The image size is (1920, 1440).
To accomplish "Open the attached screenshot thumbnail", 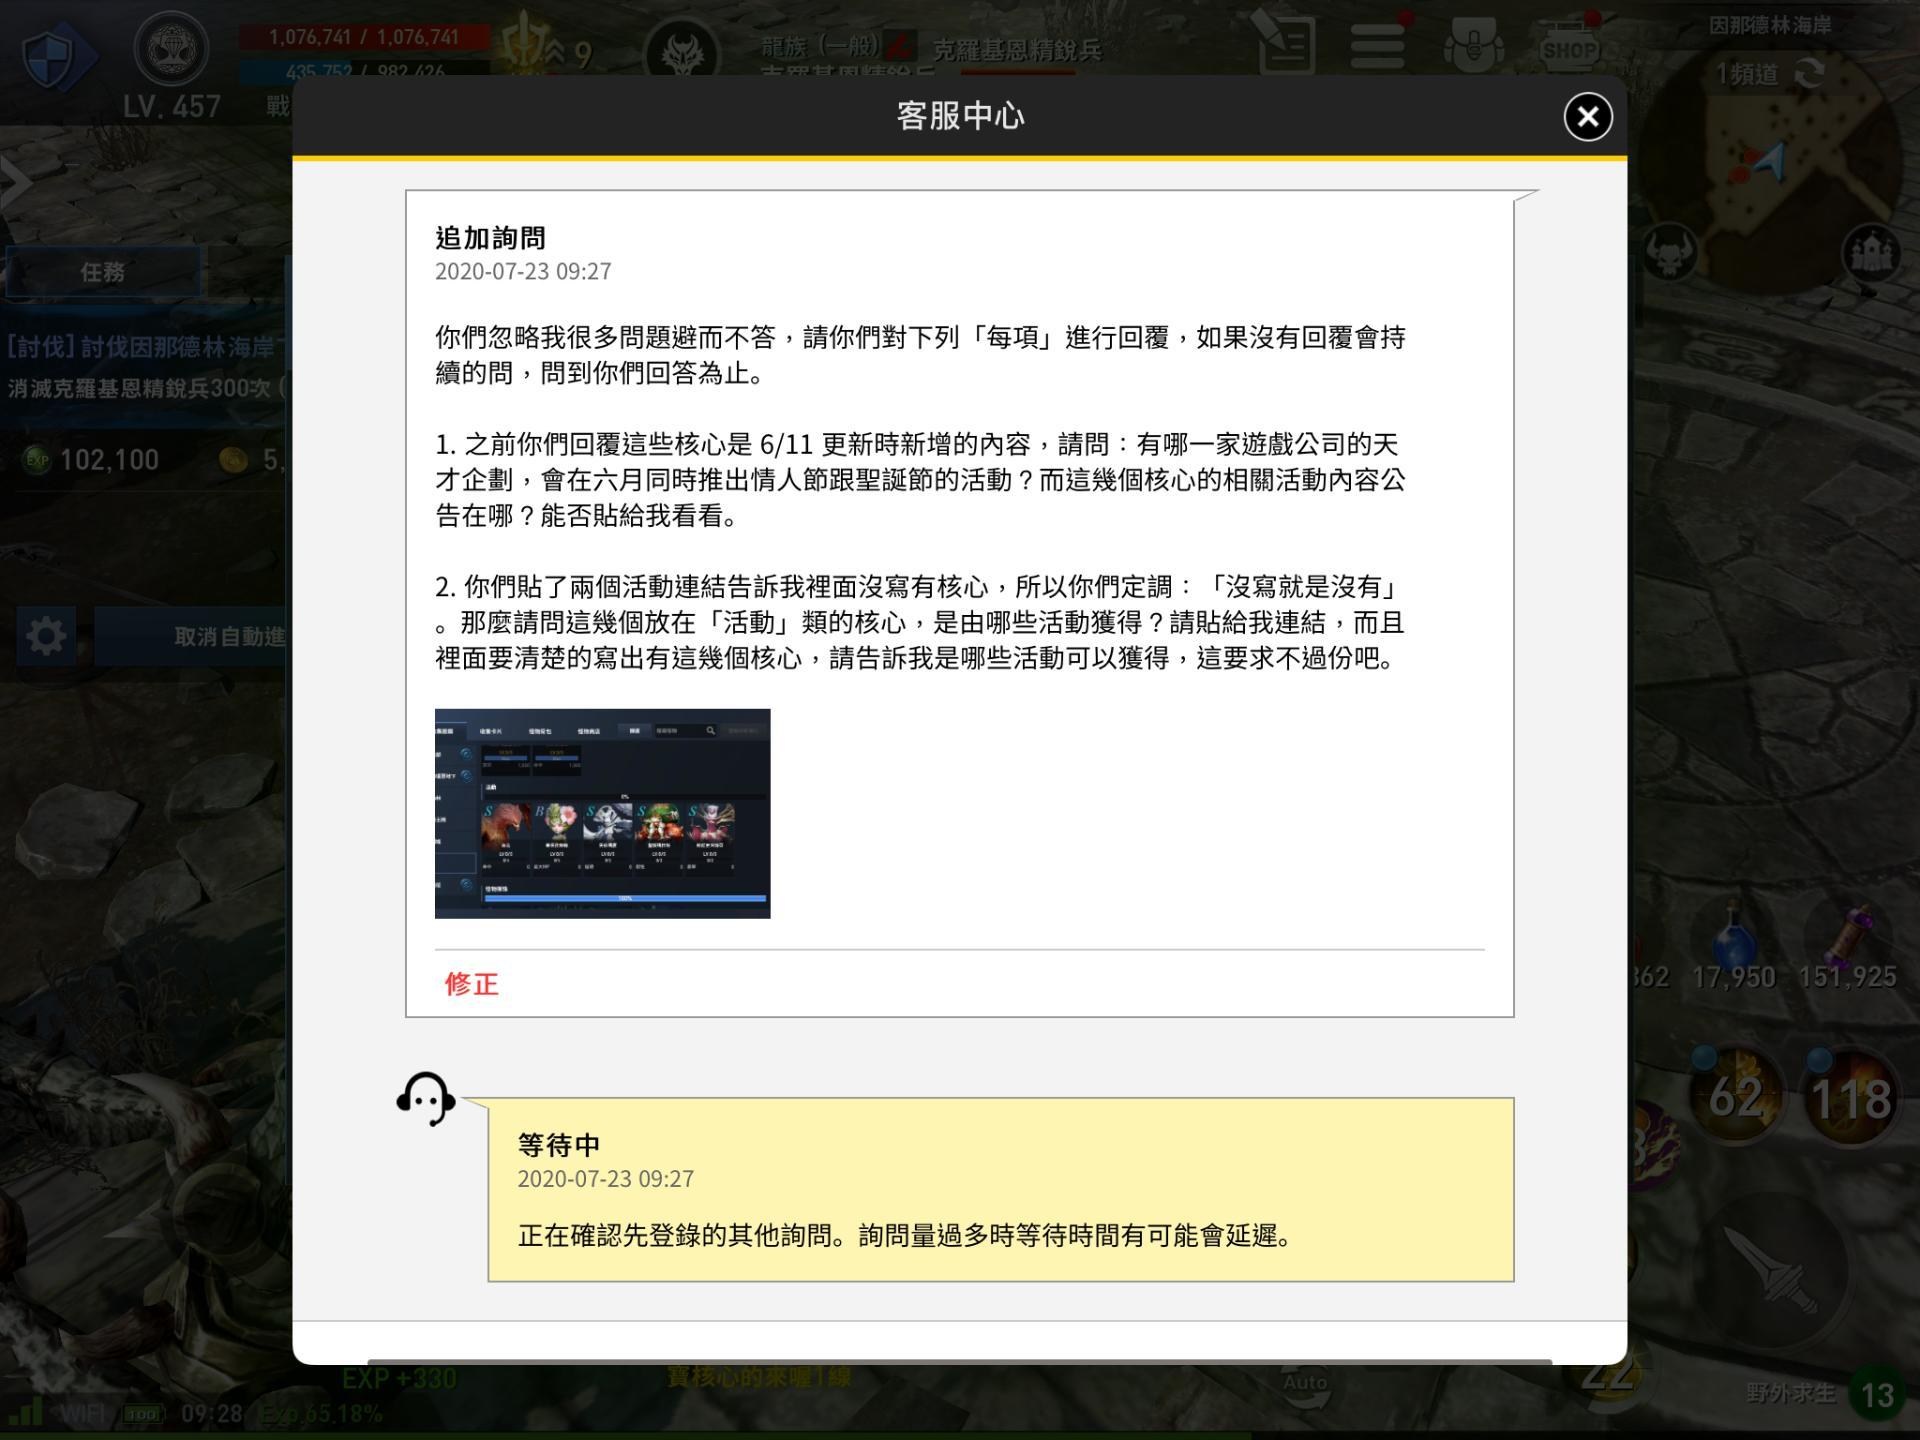I will tap(602, 813).
